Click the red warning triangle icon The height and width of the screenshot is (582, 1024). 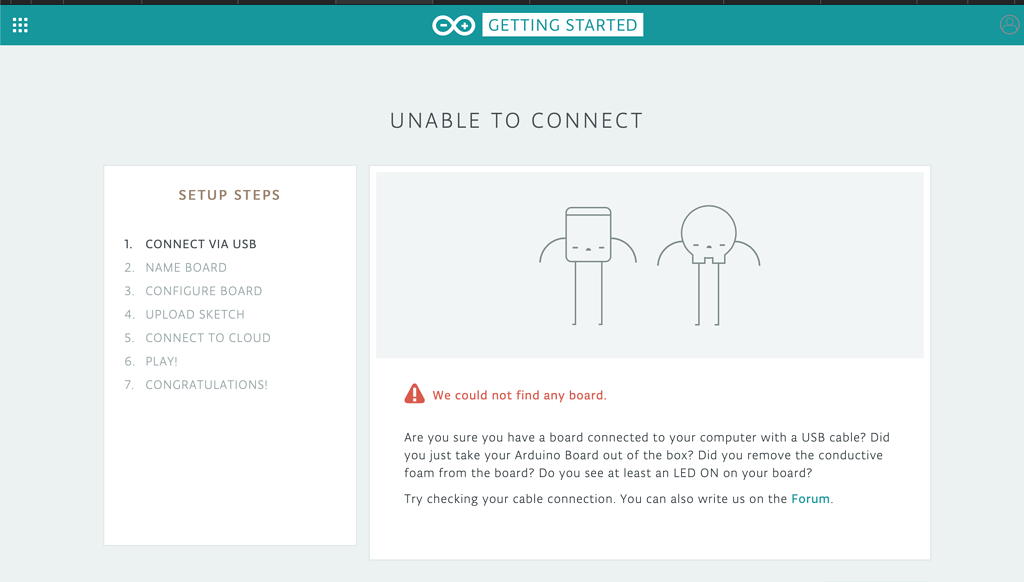pyautogui.click(x=414, y=395)
